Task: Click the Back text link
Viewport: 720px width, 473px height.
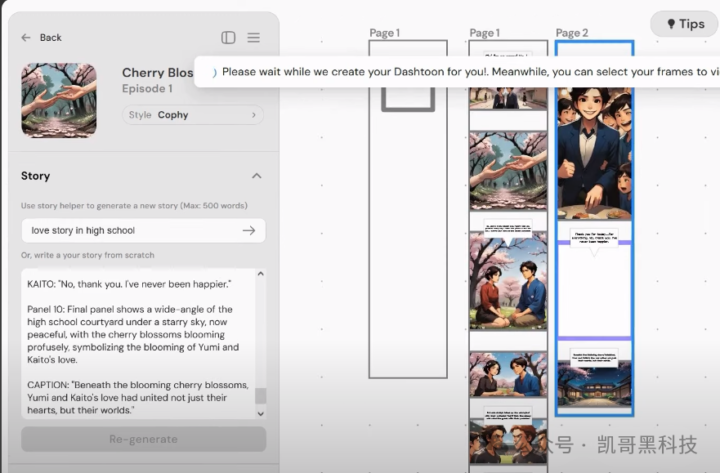Action: click(x=51, y=37)
